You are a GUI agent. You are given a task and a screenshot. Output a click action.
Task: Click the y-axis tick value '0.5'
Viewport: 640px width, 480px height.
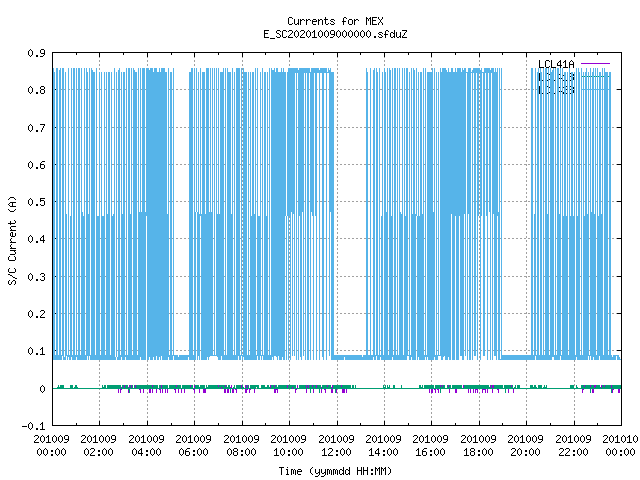pyautogui.click(x=36, y=202)
